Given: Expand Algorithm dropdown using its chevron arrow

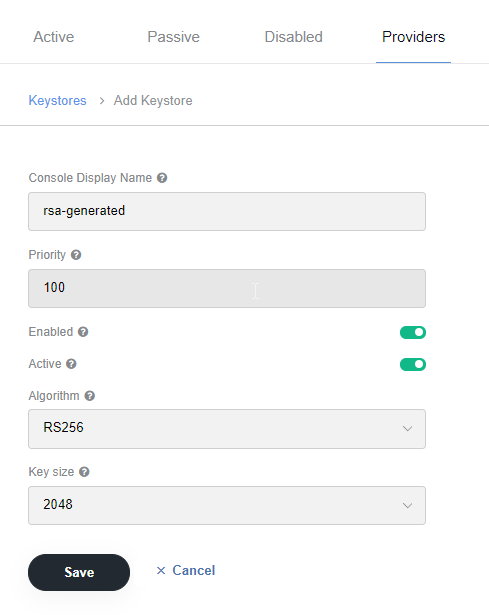Looking at the screenshot, I should tap(407, 429).
